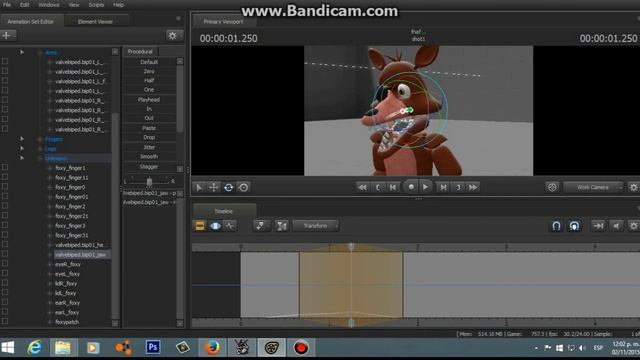Screen dimensions: 640x360
Task: Tick checkbox beside foxy_finger0
Action: 5,187
